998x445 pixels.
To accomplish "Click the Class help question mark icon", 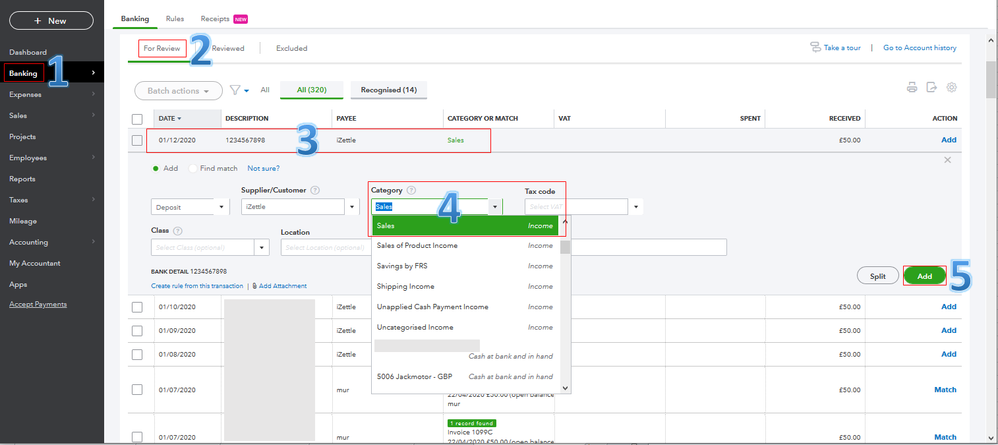I will (178, 232).
